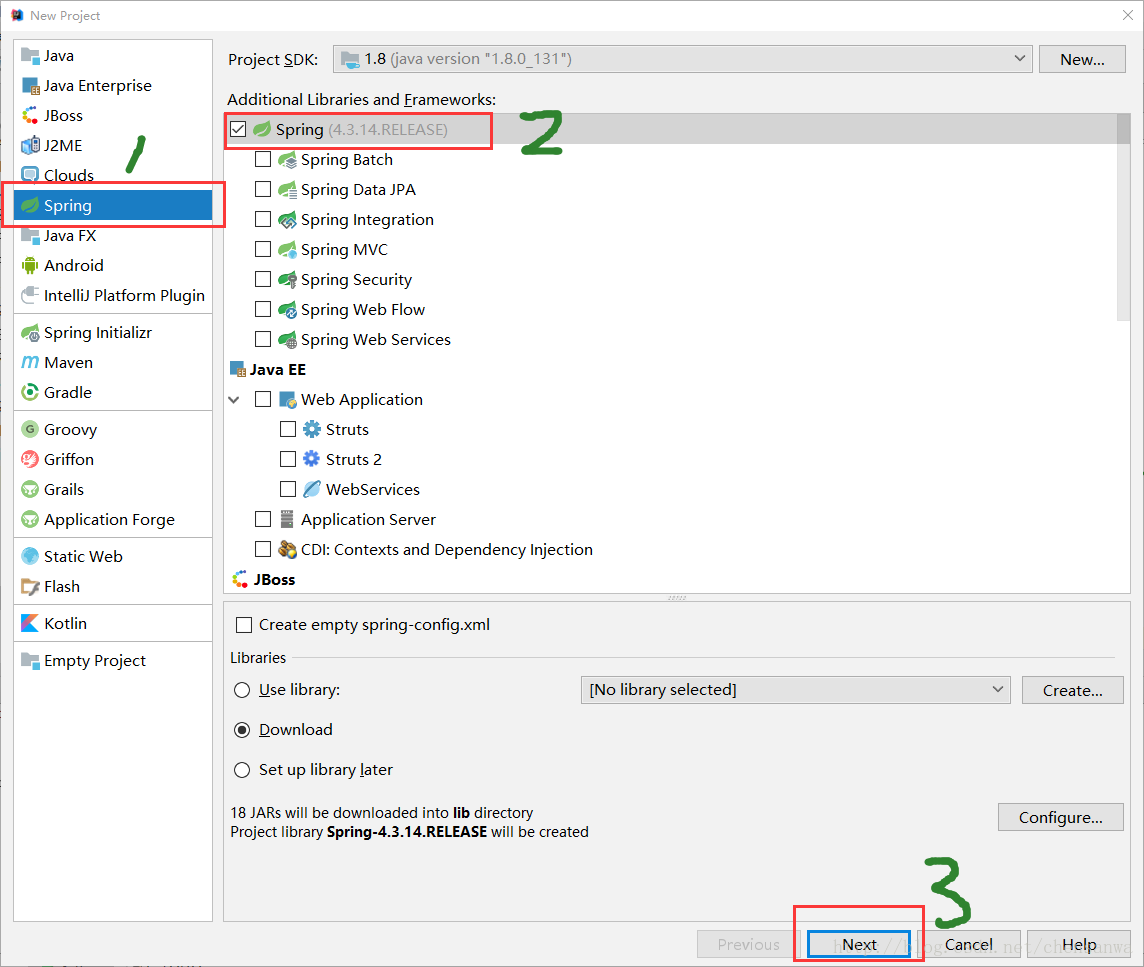
Task: Choose the Java Enterprise icon in sidebar
Action: [30, 85]
